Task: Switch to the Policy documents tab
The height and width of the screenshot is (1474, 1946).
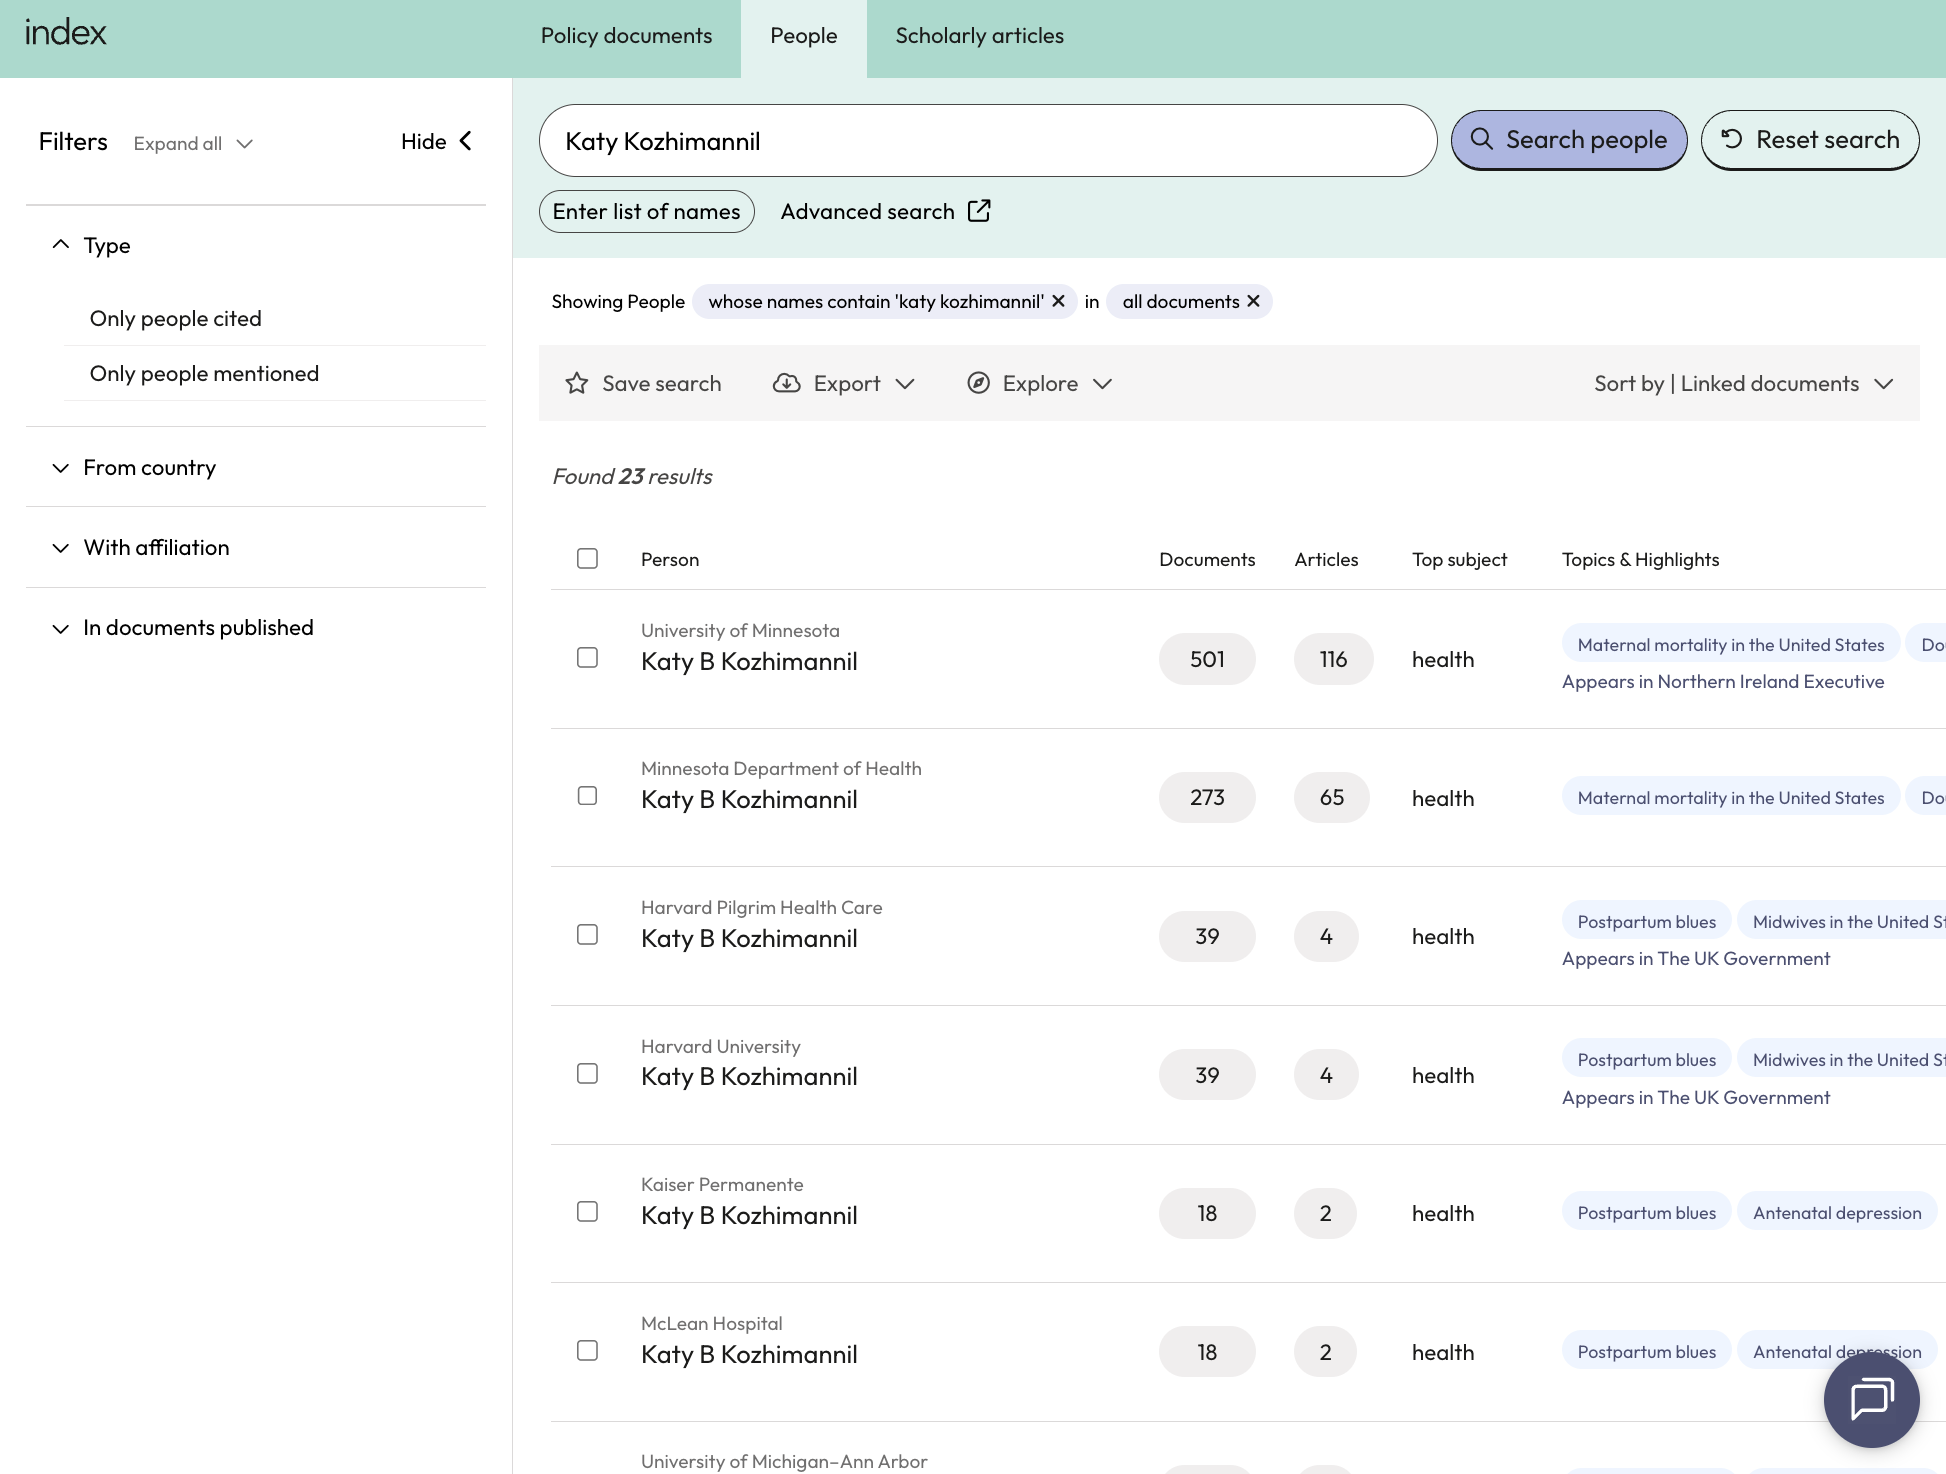Action: (626, 36)
